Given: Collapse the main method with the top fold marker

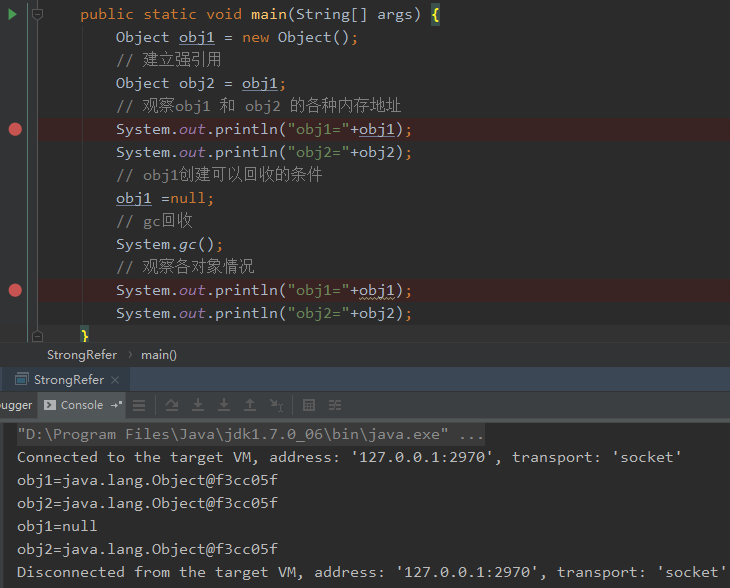Looking at the screenshot, I should click(37, 14).
